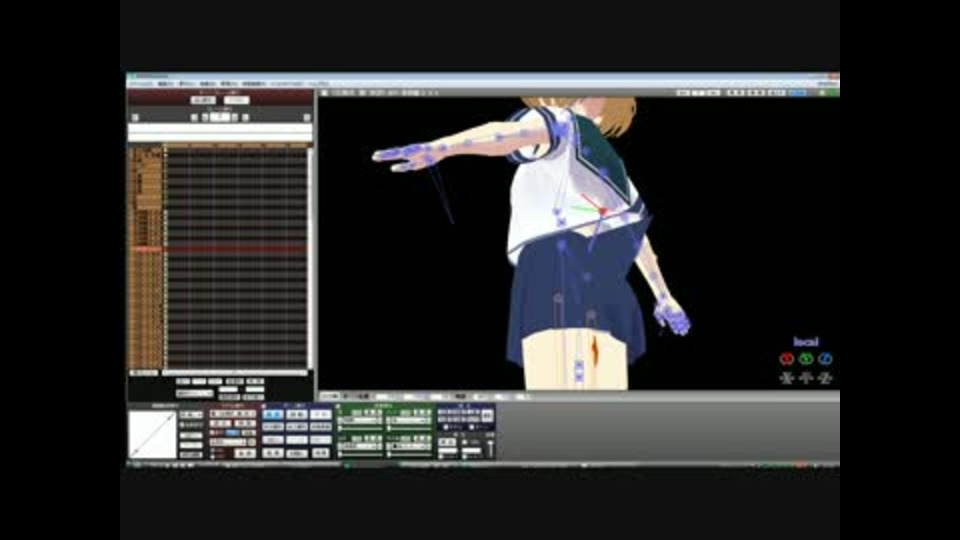Image resolution: width=960 pixels, height=540 pixels.
Task: Click the green Y-axis rotation icon
Action: click(806, 359)
